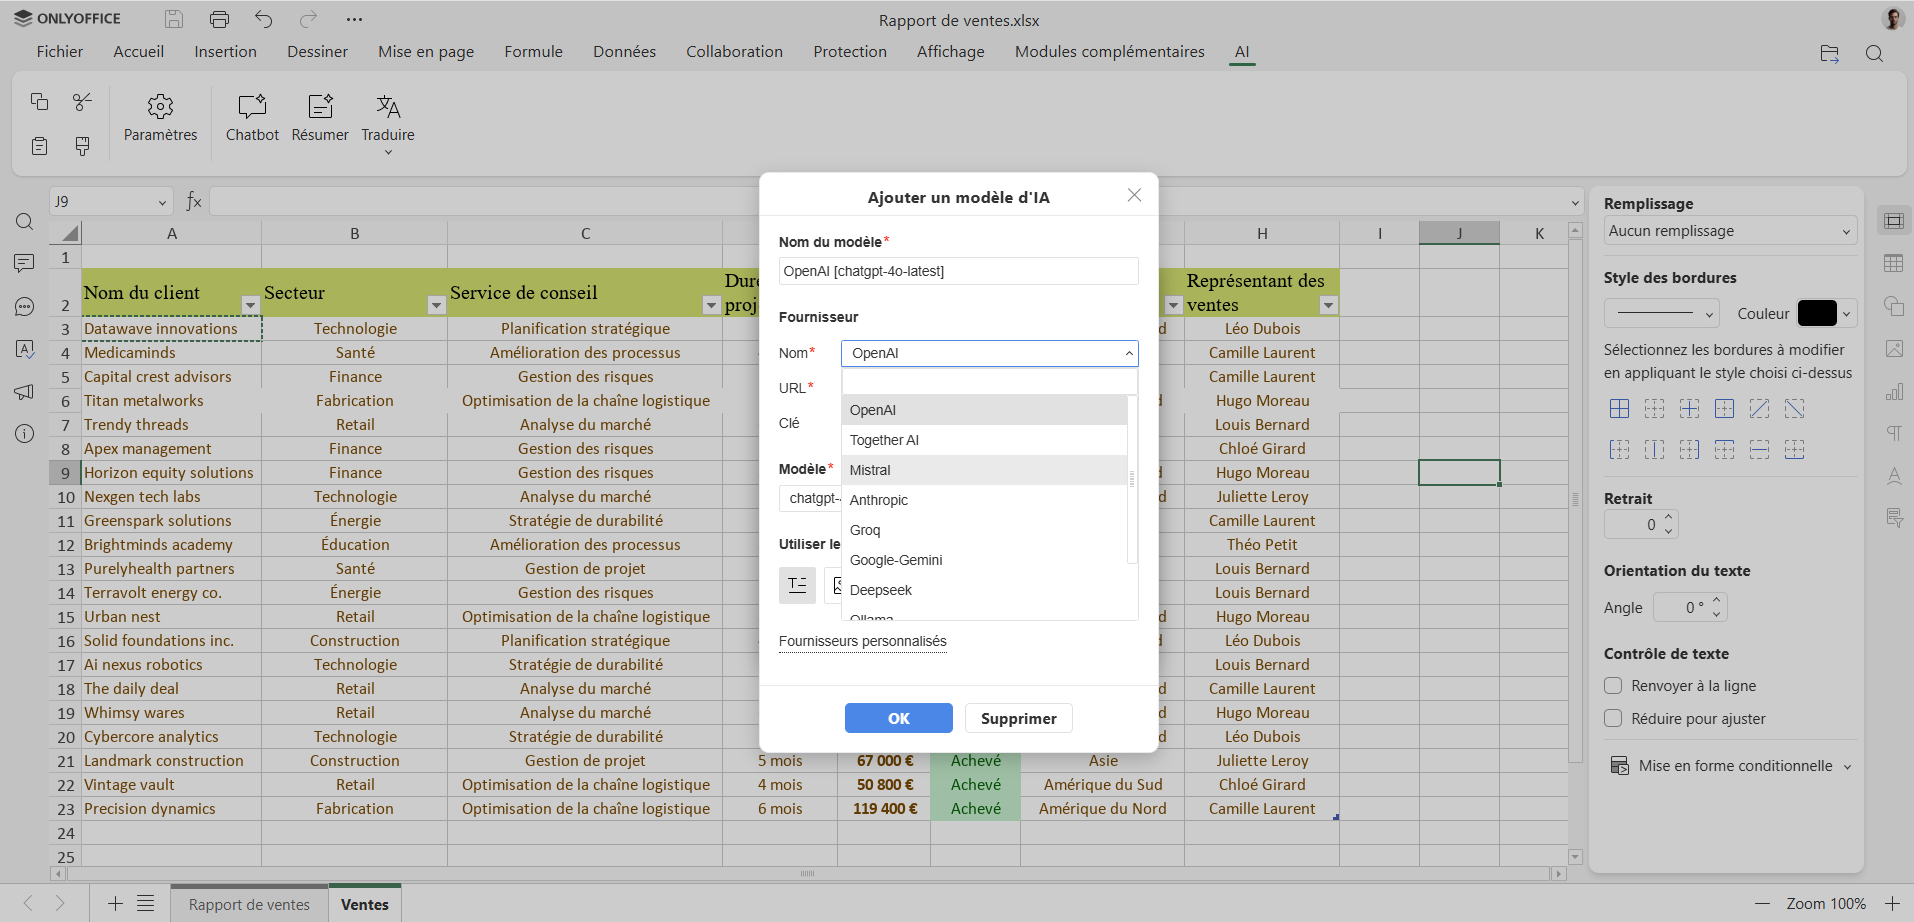Viewport: 1914px width, 922px height.
Task: Open the comments icon in the left sidebar
Action: coord(25,263)
